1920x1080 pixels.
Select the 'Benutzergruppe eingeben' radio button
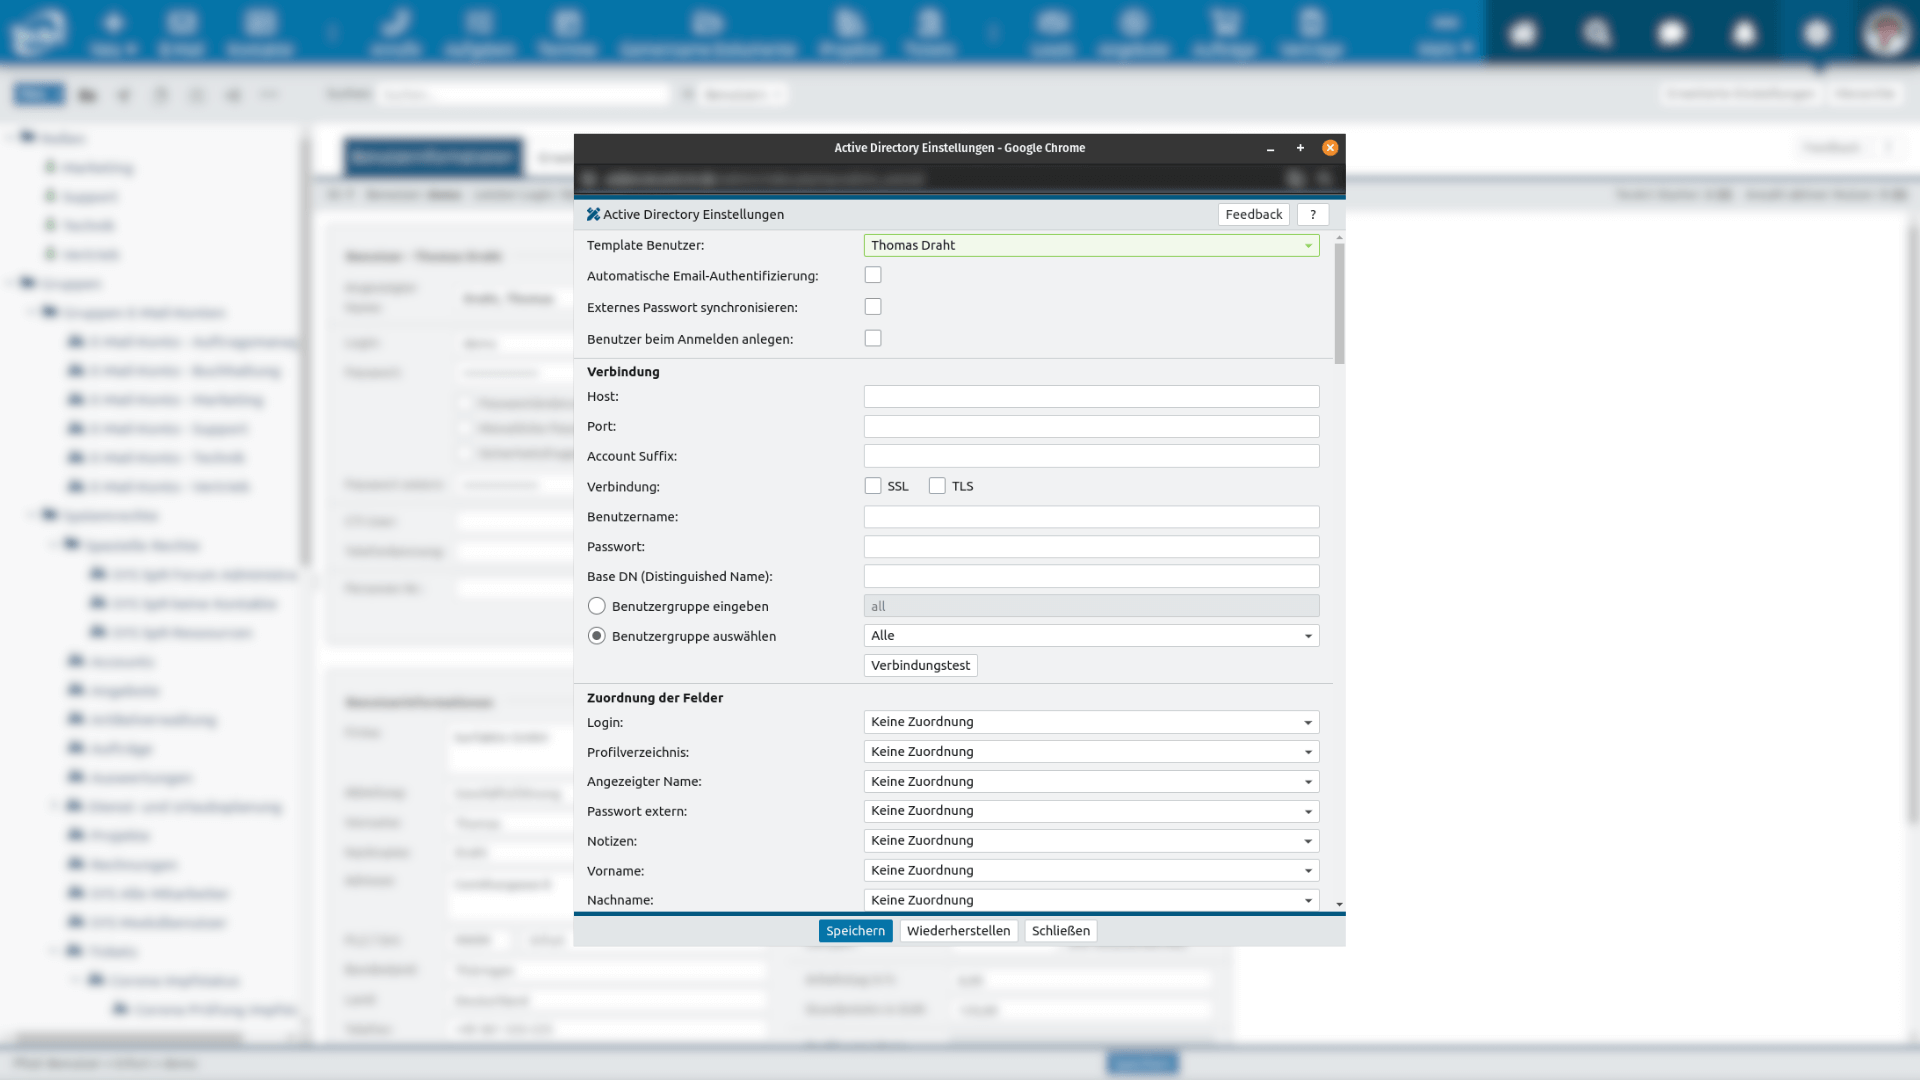click(597, 605)
